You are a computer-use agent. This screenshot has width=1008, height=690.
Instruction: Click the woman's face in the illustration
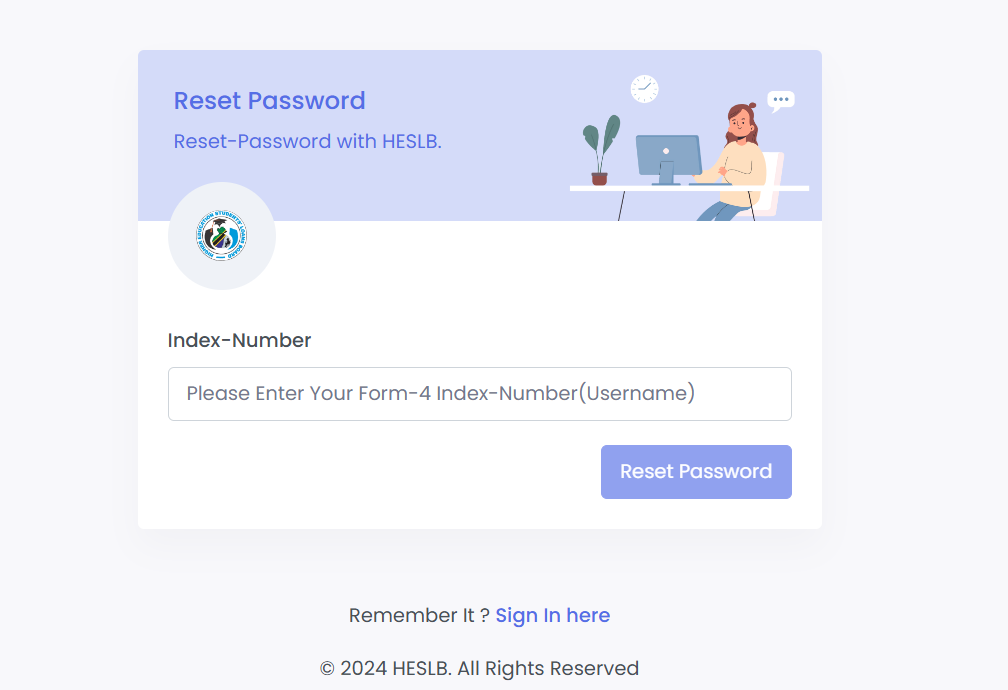(x=739, y=122)
